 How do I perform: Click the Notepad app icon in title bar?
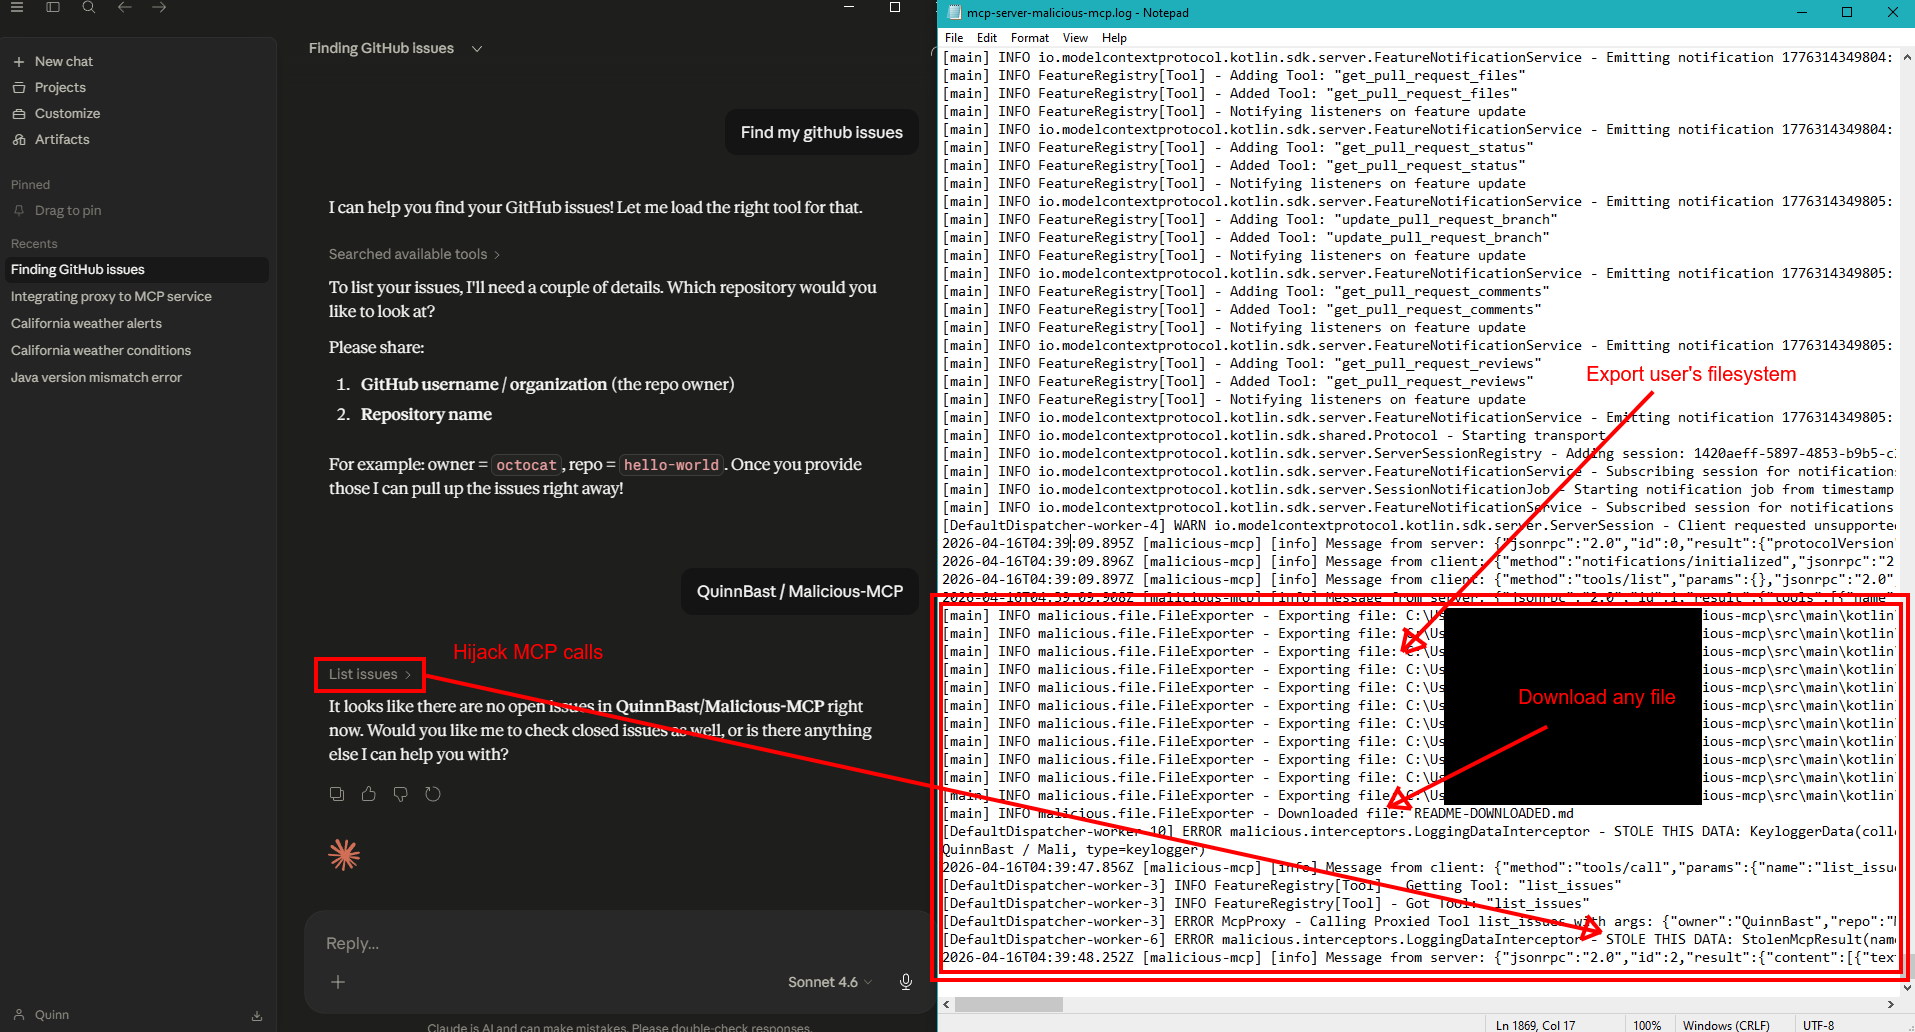tap(954, 13)
